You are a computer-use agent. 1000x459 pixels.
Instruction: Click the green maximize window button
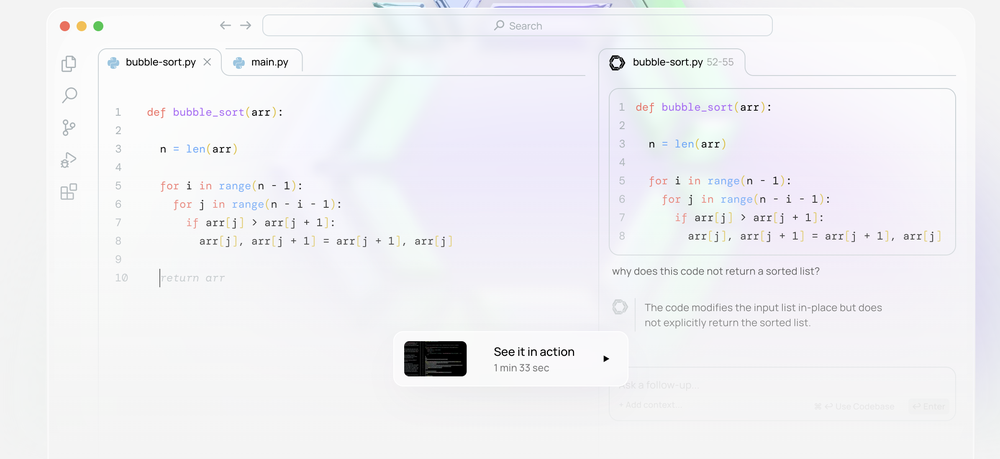point(98,26)
